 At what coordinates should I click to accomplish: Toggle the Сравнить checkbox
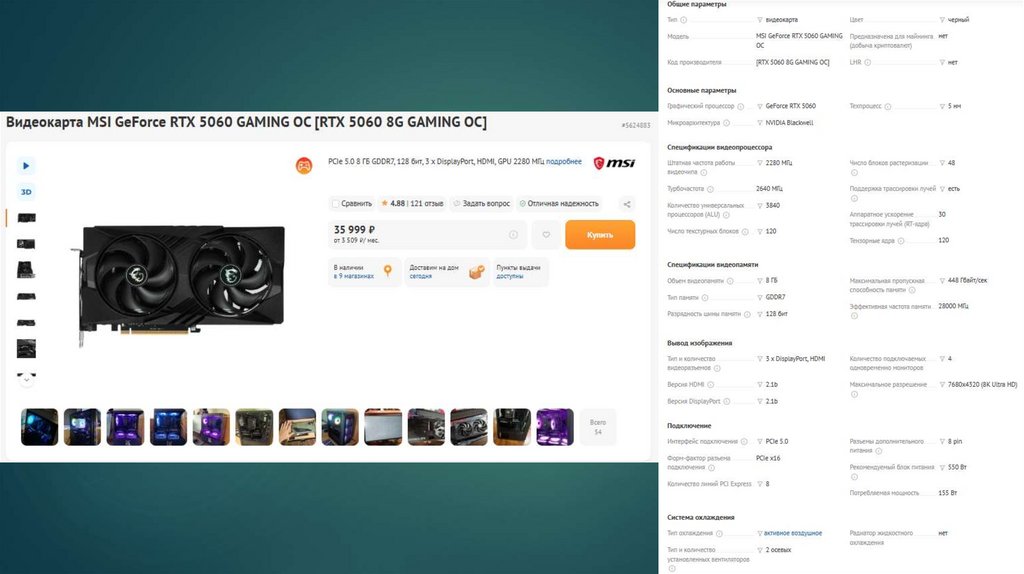[x=336, y=204]
